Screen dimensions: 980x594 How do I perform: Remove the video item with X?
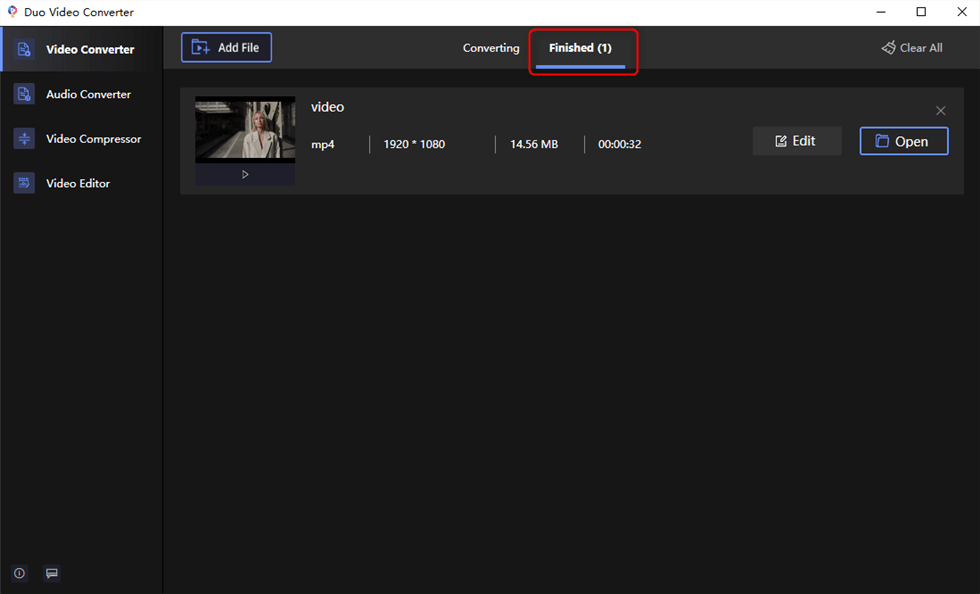[941, 111]
